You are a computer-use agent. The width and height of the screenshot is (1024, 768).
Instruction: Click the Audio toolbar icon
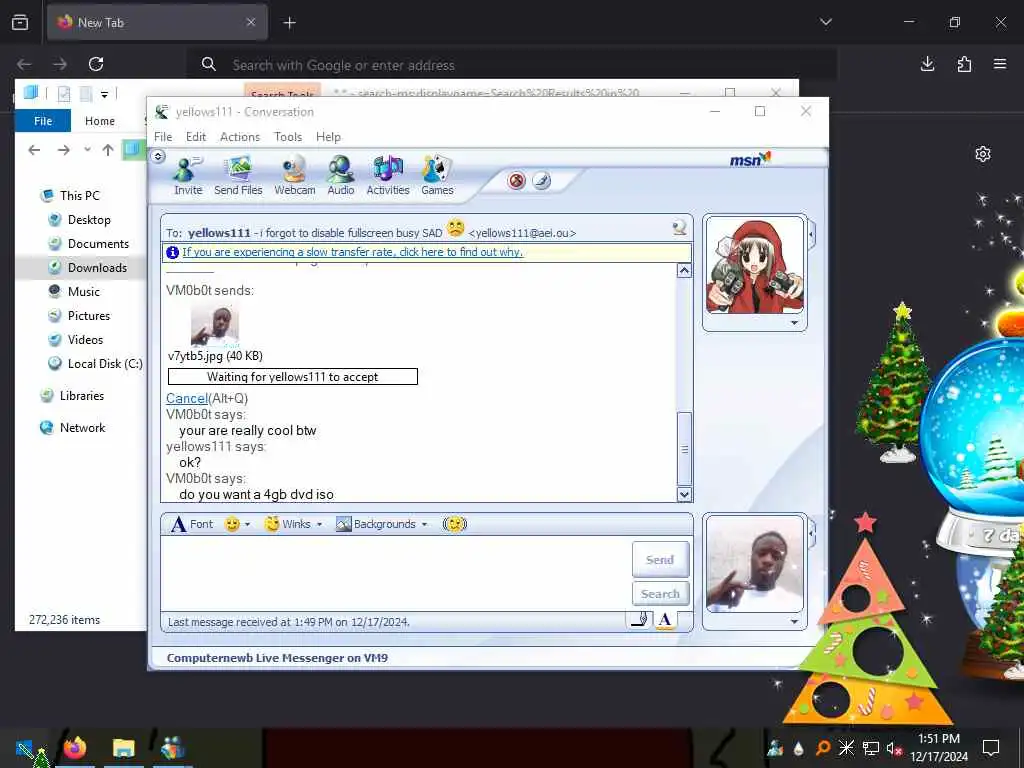[340, 176]
